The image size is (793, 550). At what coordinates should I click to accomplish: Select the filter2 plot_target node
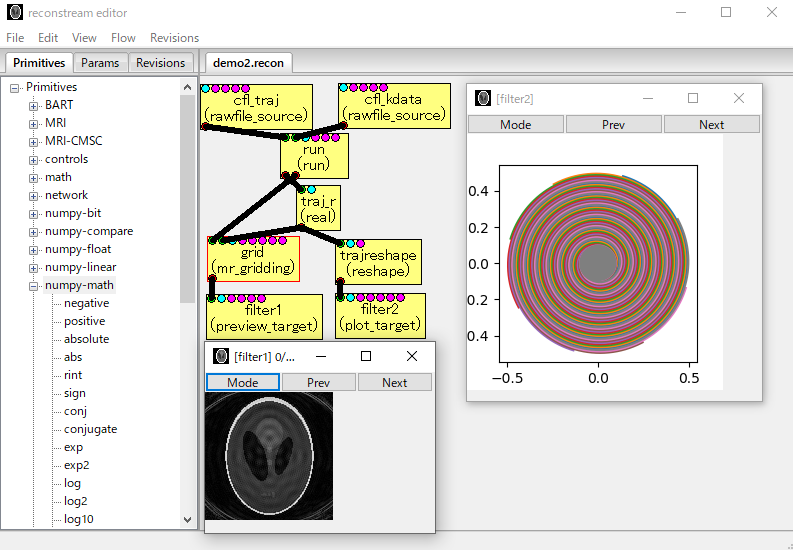(381, 318)
